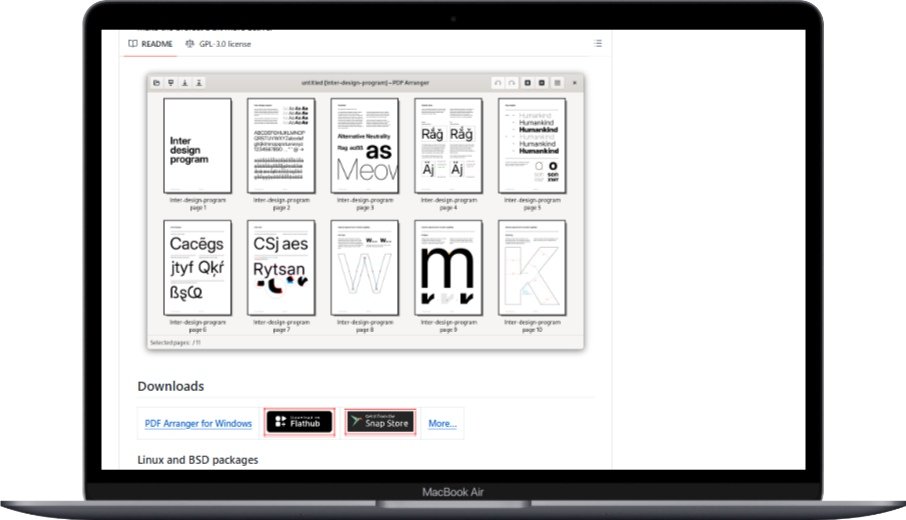Viewport: 906px width, 520px height.
Task: Click the "Downloads" heading
Action: (170, 386)
